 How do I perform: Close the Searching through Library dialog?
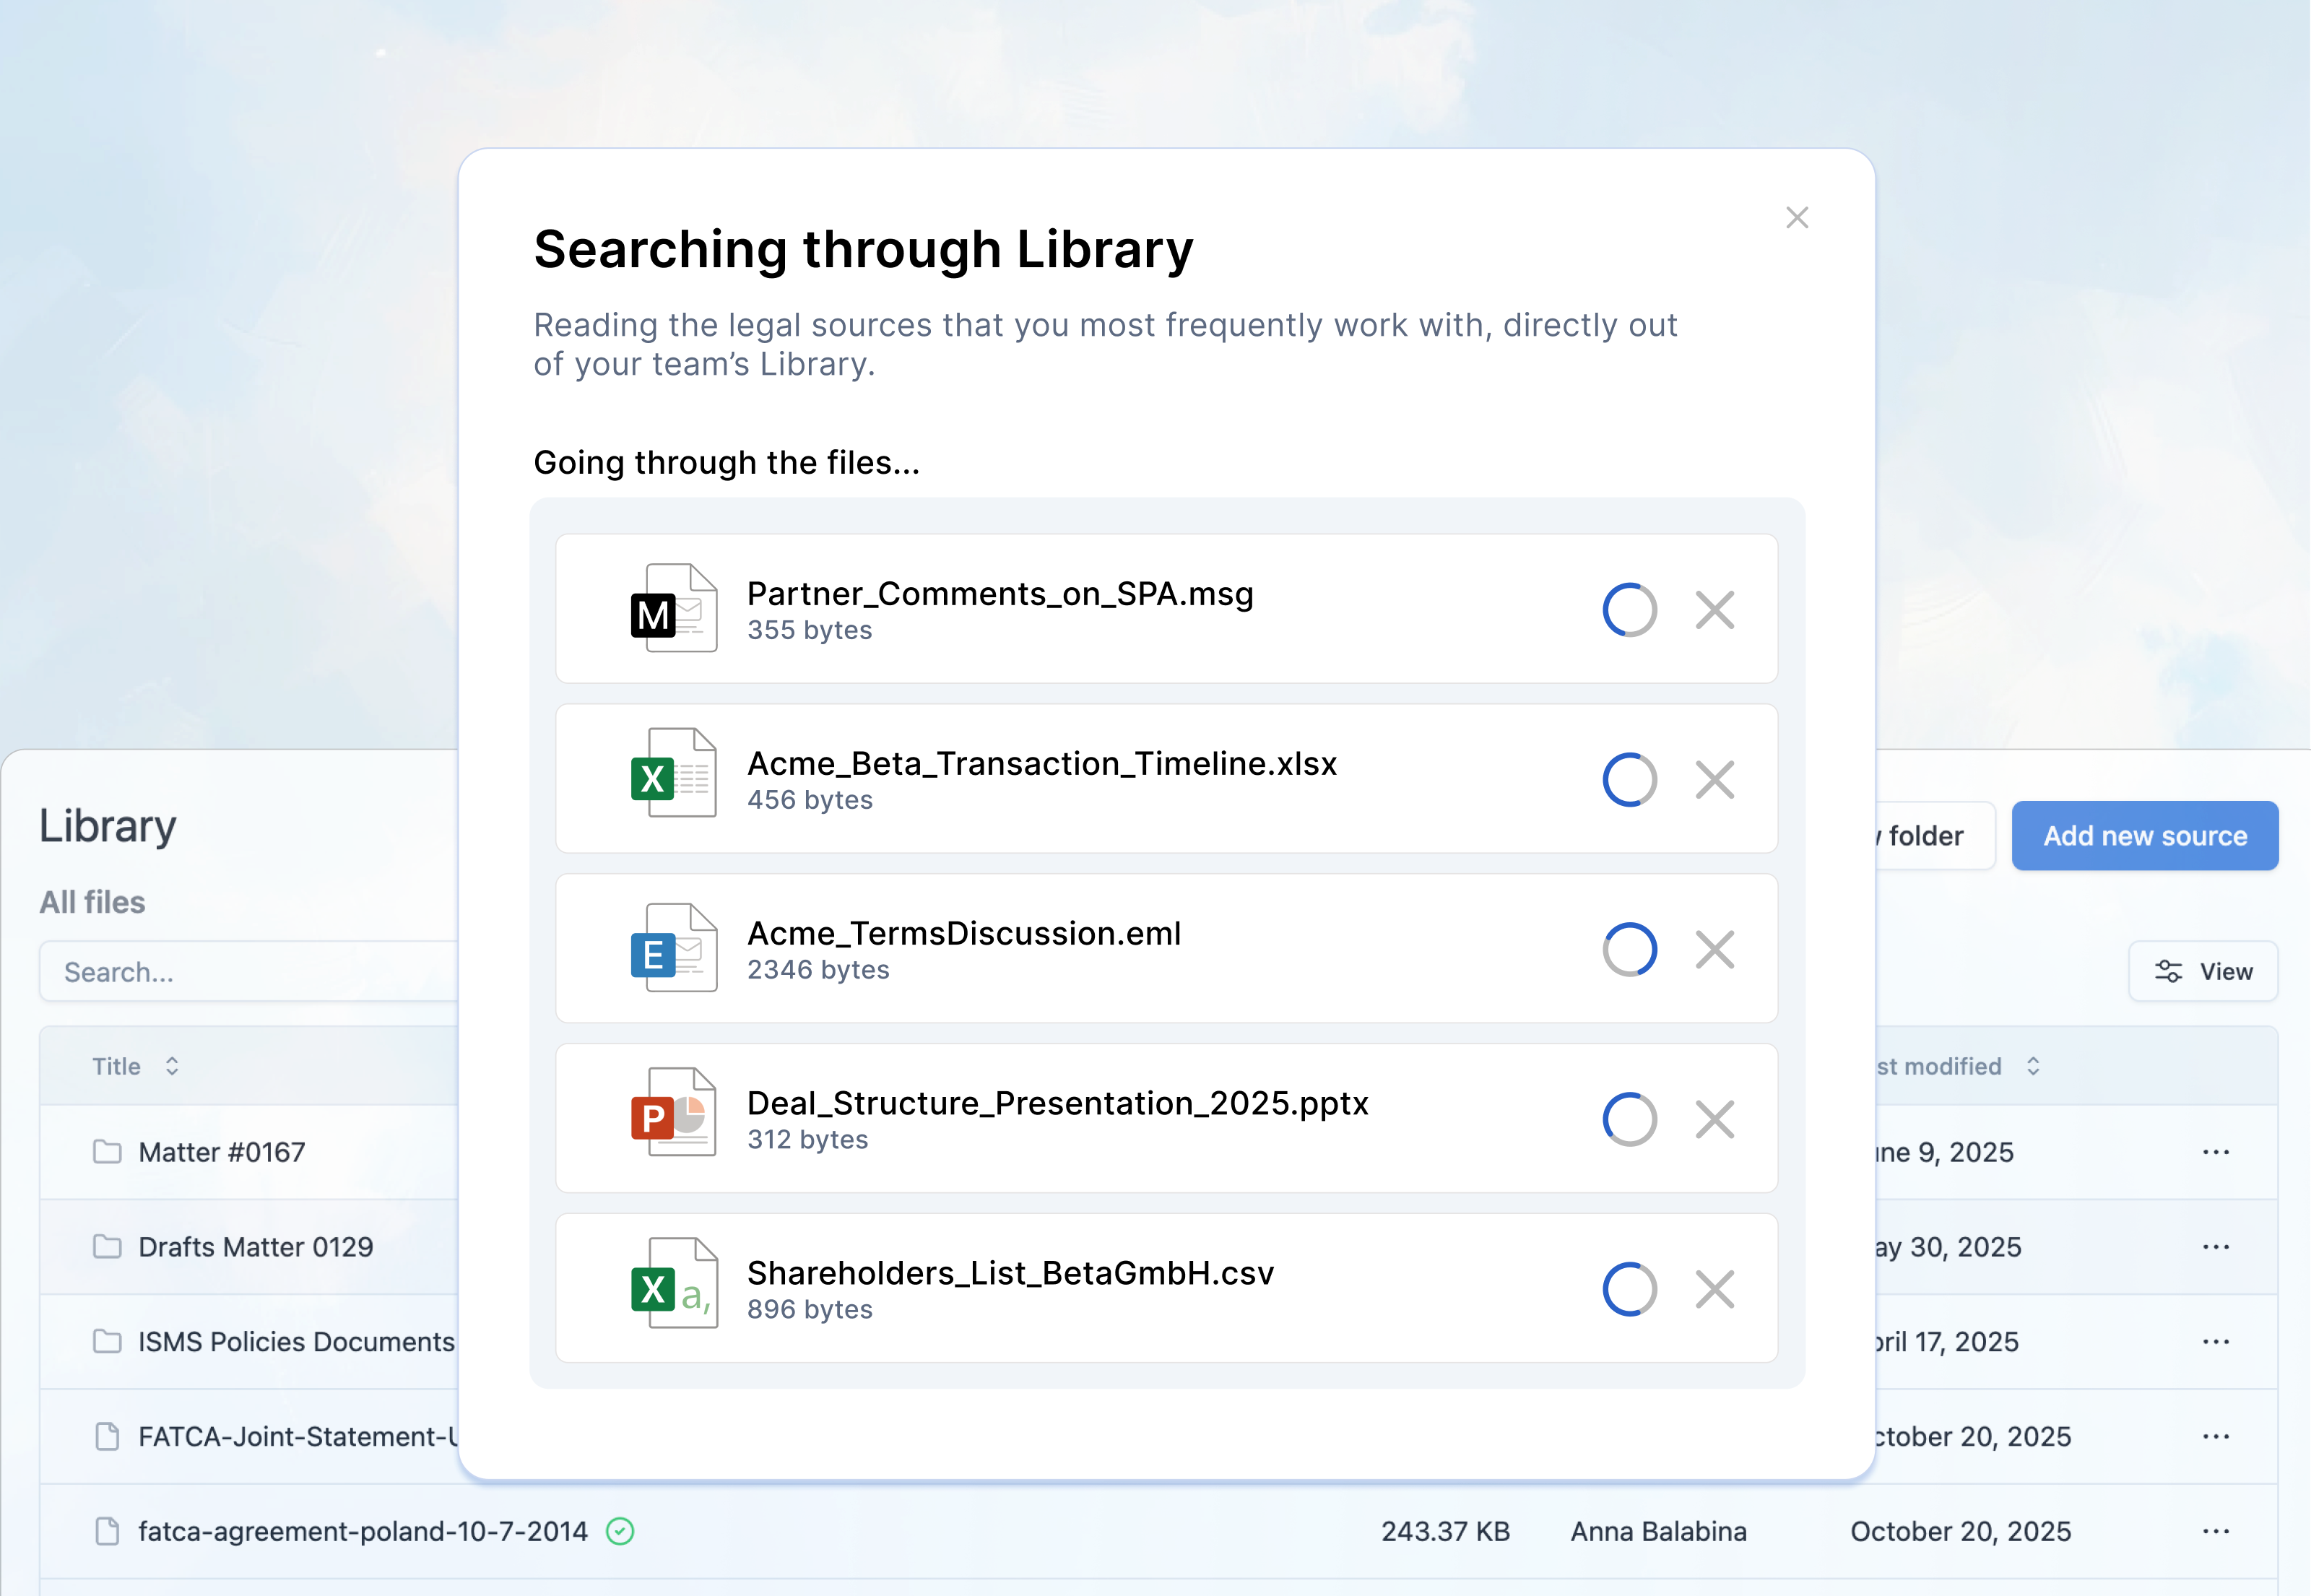point(1796,217)
